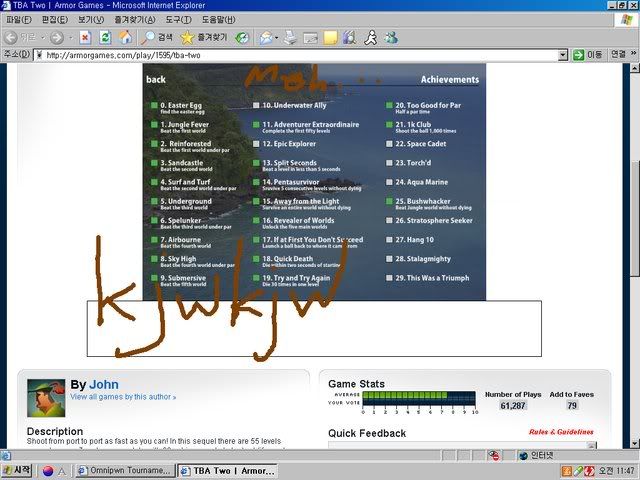Open the Mail button dropdown arrow

(x=276, y=37)
